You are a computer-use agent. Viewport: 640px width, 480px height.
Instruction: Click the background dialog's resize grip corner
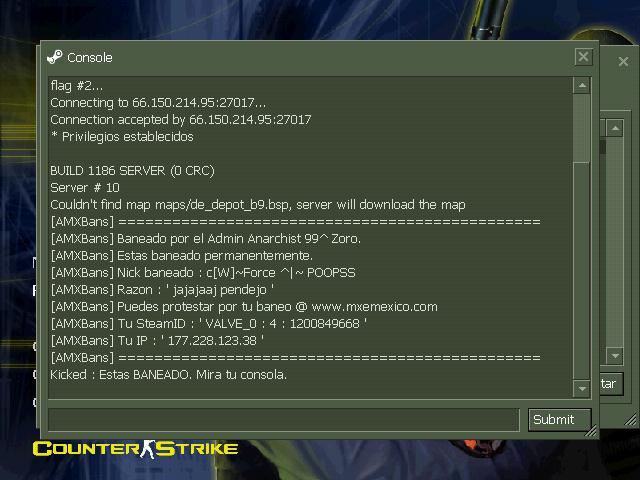(631, 419)
